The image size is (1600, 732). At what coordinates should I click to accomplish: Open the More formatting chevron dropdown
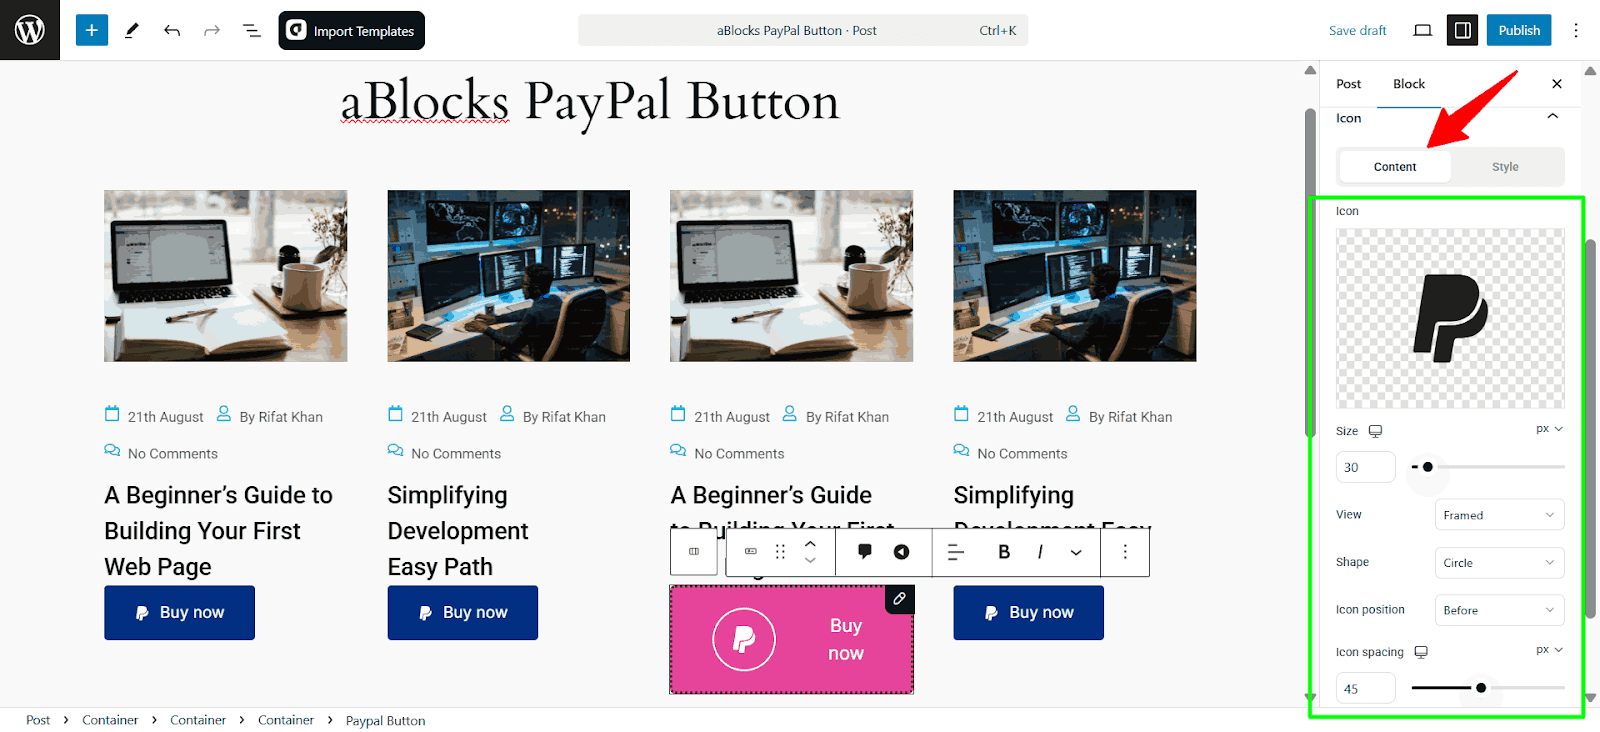pyautogui.click(x=1076, y=552)
